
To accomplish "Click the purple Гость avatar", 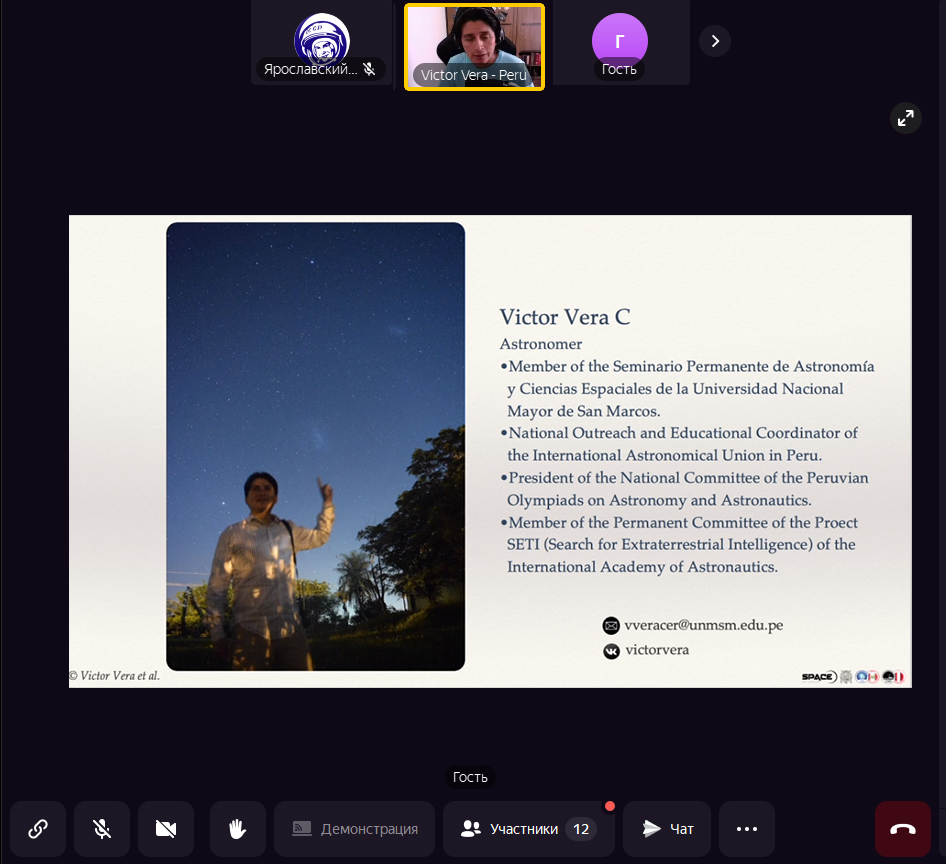I will pyautogui.click(x=619, y=39).
